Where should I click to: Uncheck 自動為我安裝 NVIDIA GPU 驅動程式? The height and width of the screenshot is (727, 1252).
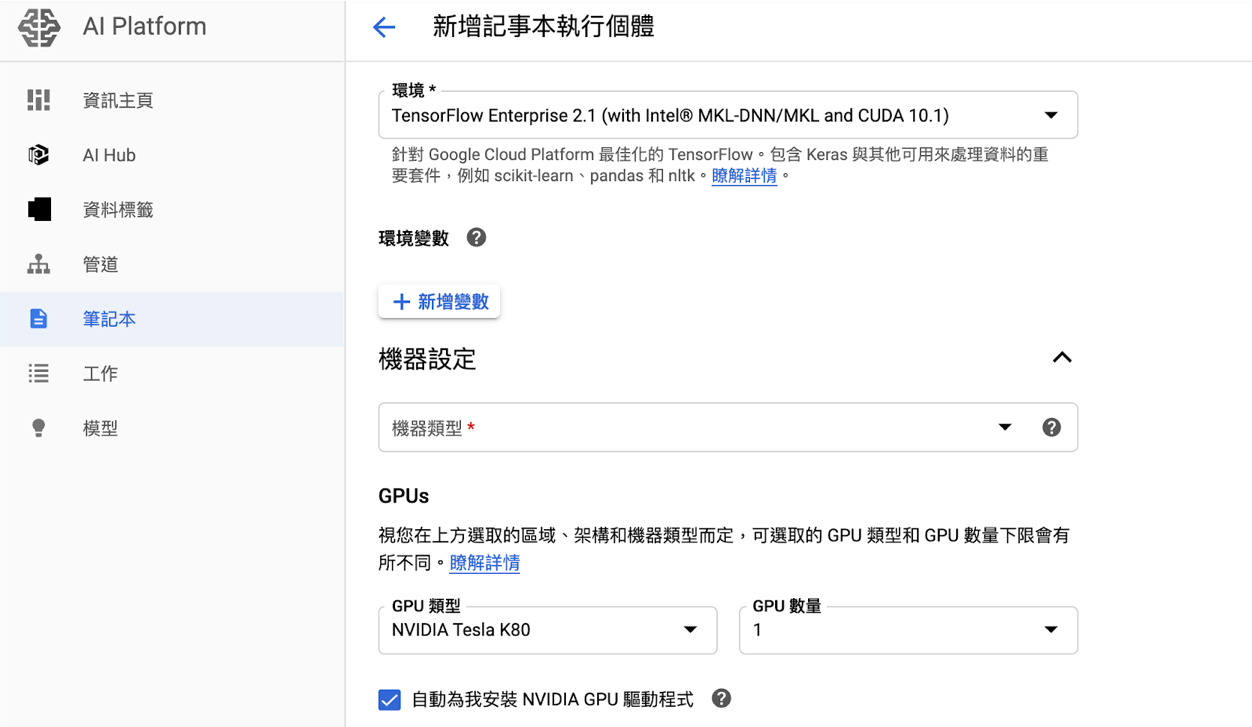pyautogui.click(x=390, y=700)
